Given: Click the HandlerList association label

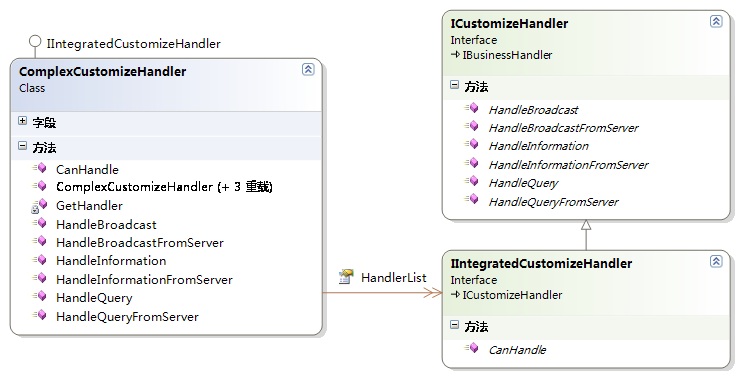Looking at the screenshot, I should (x=394, y=278).
